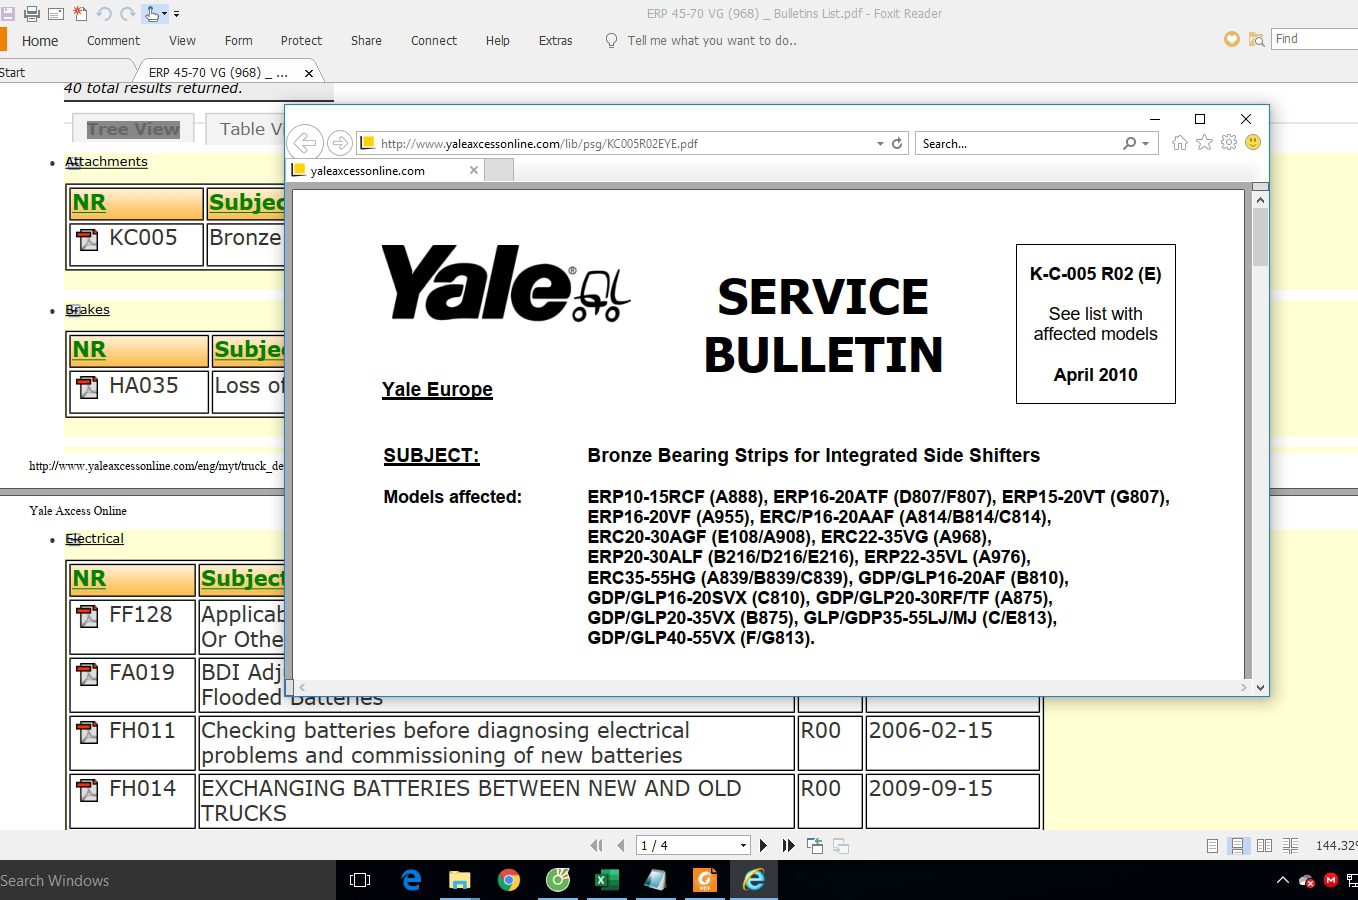Open the Help ribbon tab
This screenshot has width=1358, height=900.
pos(497,41)
